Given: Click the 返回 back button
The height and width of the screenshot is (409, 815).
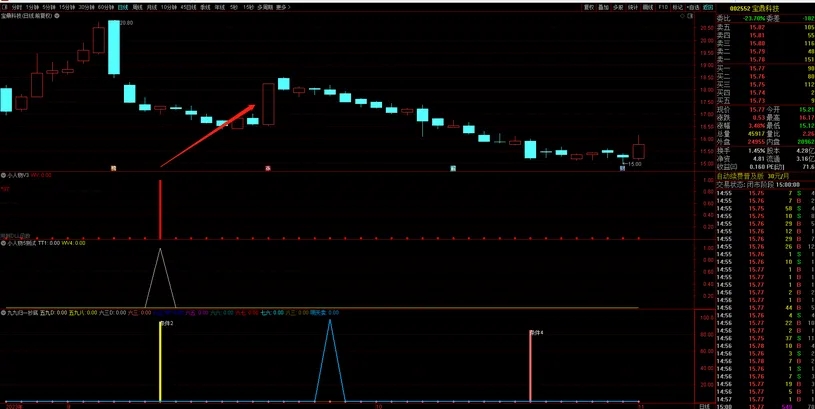Looking at the screenshot, I should coord(708,6).
